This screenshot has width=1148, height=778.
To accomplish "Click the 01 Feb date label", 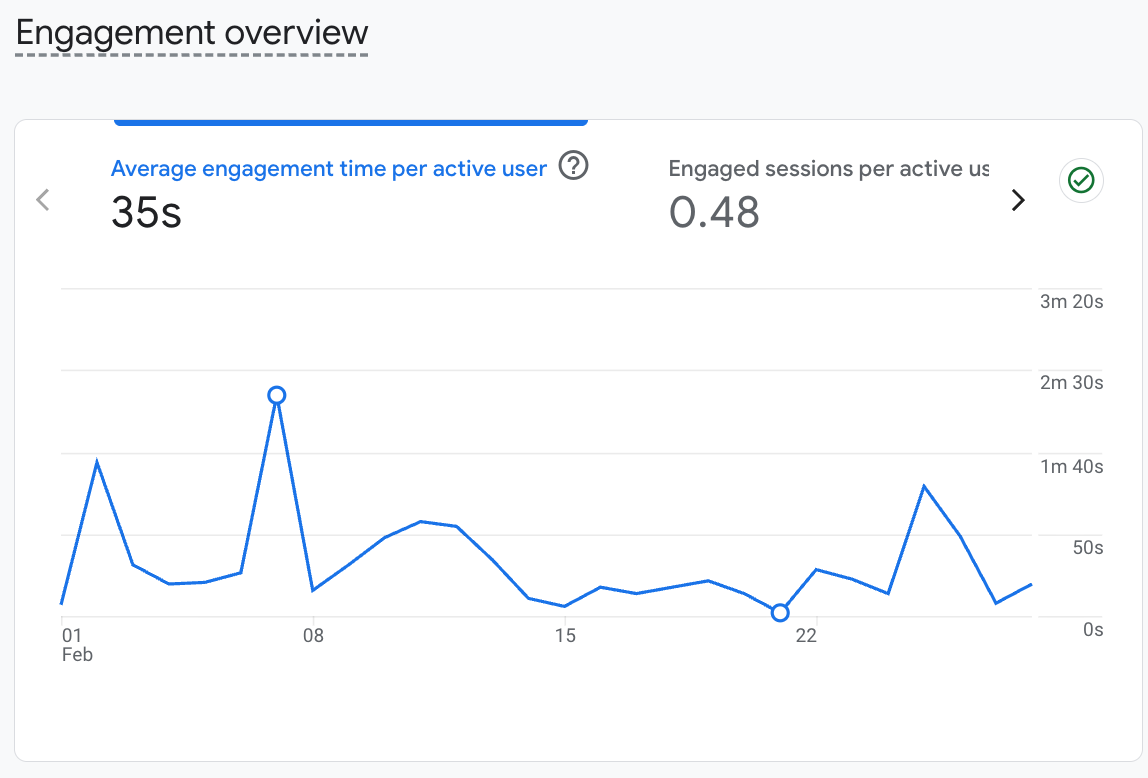I will 74,644.
